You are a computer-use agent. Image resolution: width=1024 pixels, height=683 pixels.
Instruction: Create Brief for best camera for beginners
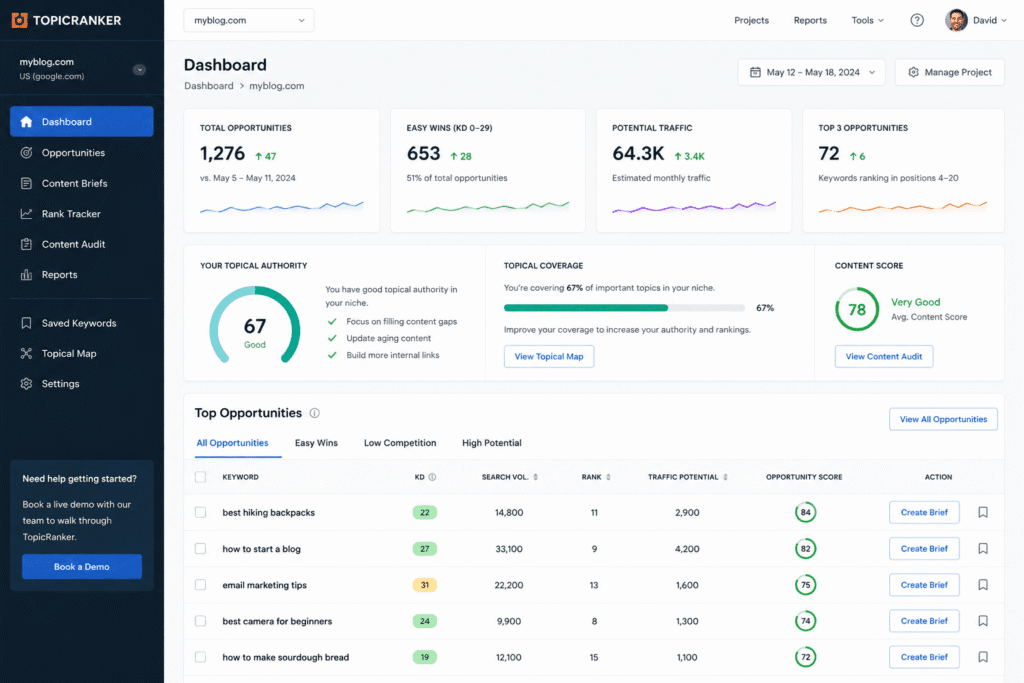pyautogui.click(x=924, y=621)
